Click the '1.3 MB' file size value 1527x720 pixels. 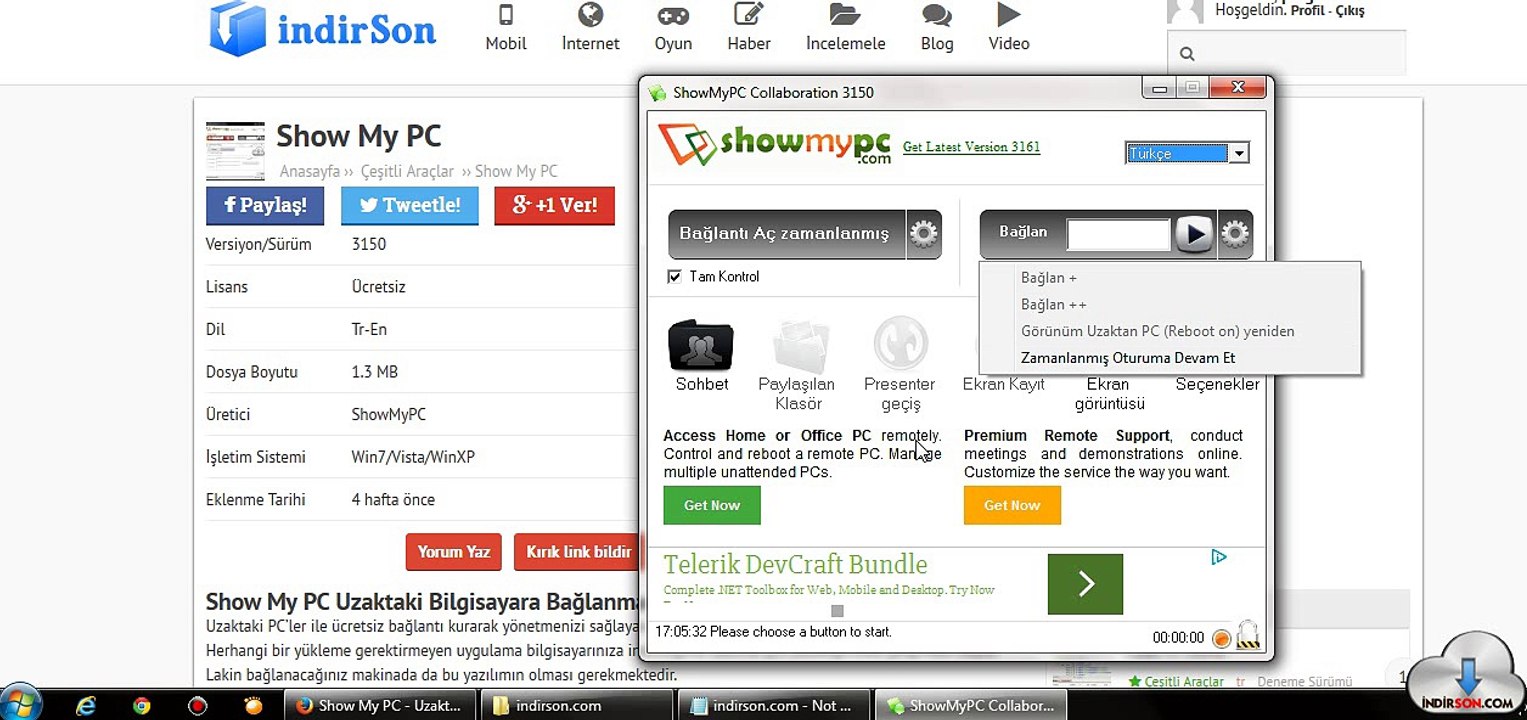(x=375, y=372)
